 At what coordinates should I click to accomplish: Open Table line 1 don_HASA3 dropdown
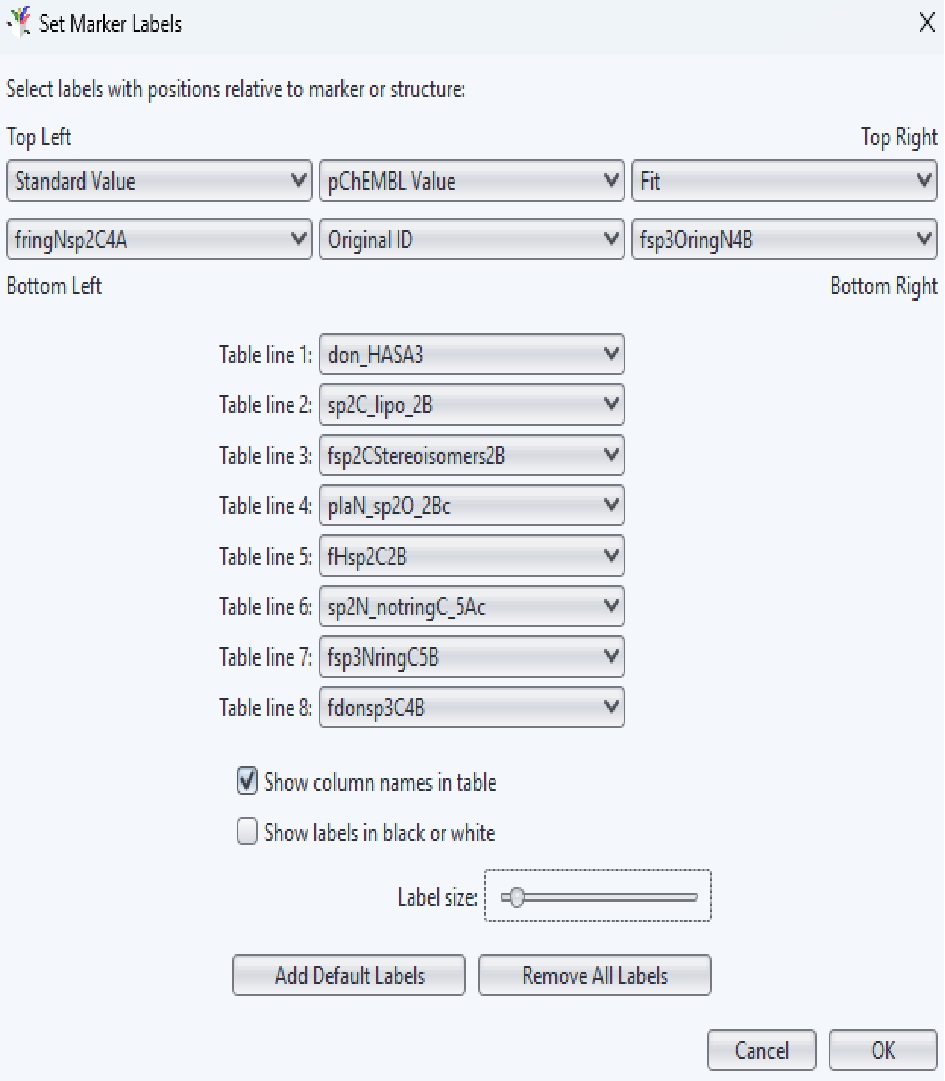(471, 354)
